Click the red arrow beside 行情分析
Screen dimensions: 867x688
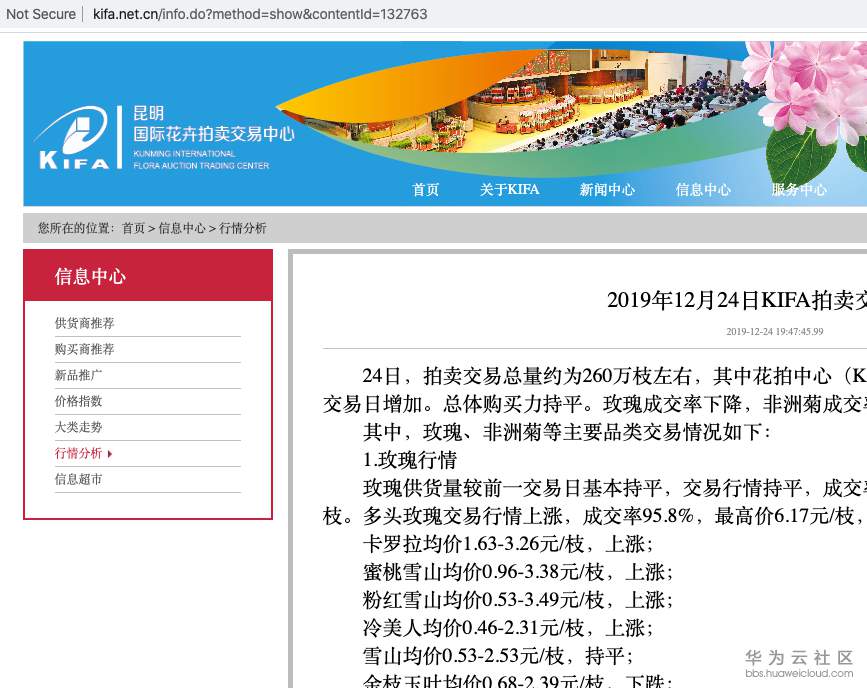(x=110, y=454)
